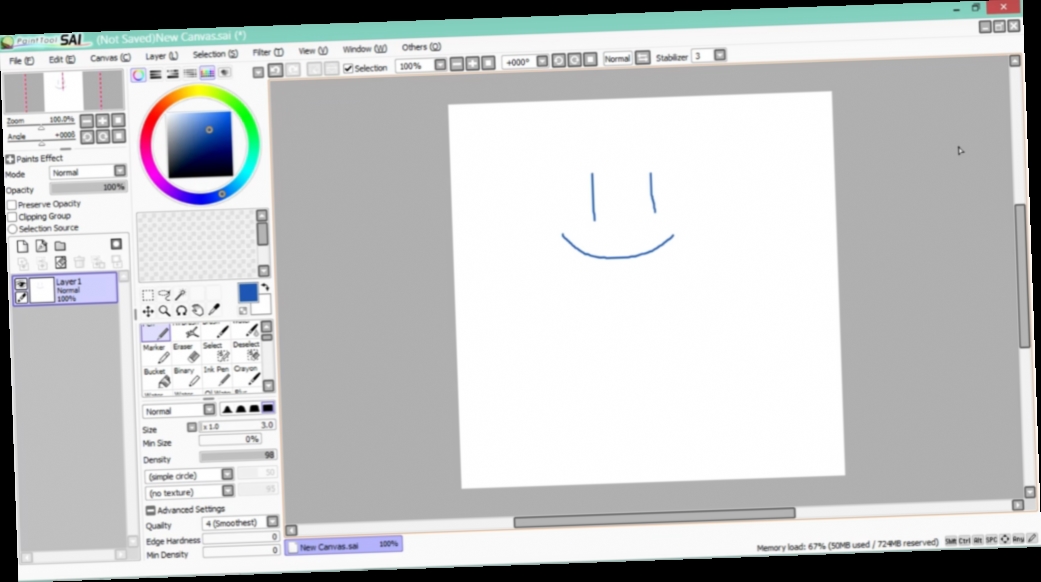The image size is (1041, 582).
Task: Open the Window menu
Action: [358, 47]
